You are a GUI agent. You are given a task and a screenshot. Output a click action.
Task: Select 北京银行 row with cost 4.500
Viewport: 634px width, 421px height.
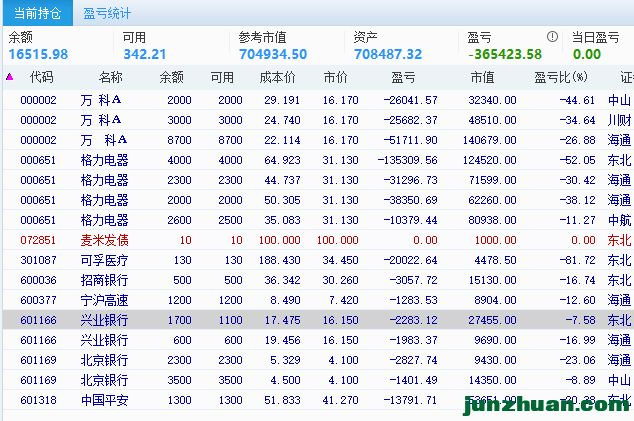coord(318,380)
